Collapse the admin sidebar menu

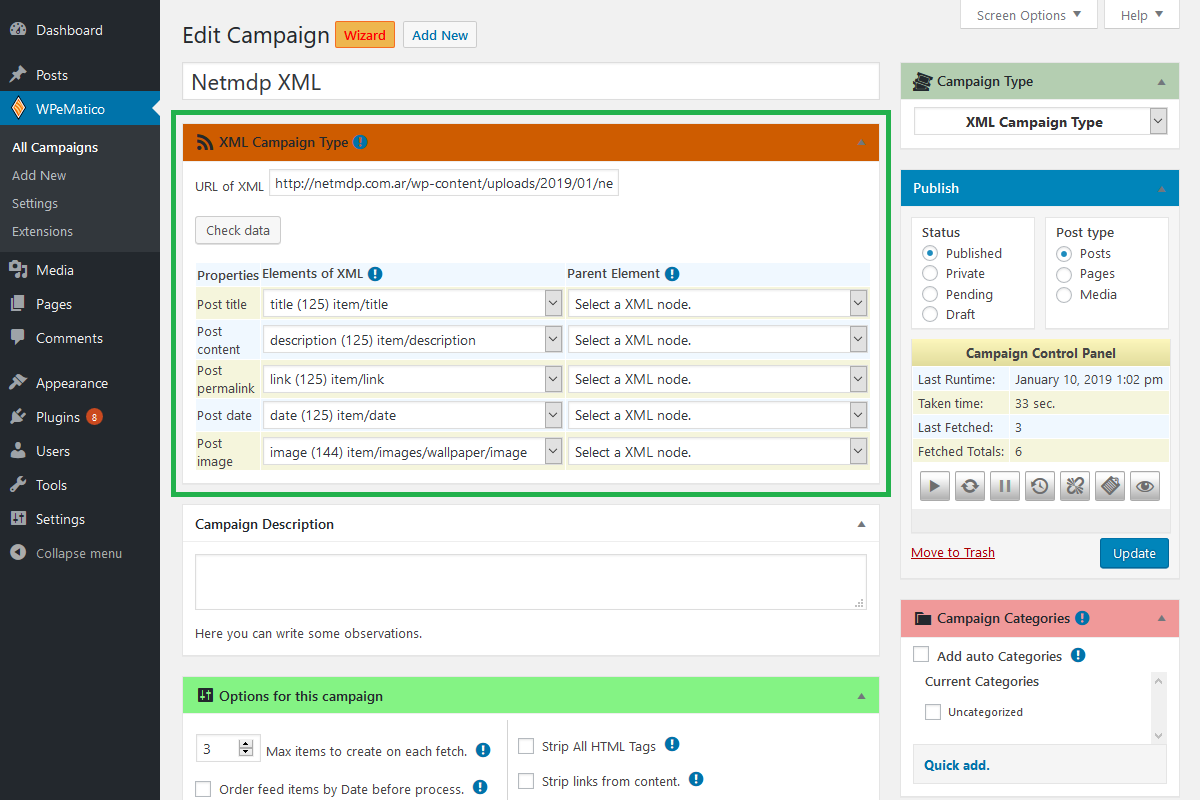(x=80, y=553)
